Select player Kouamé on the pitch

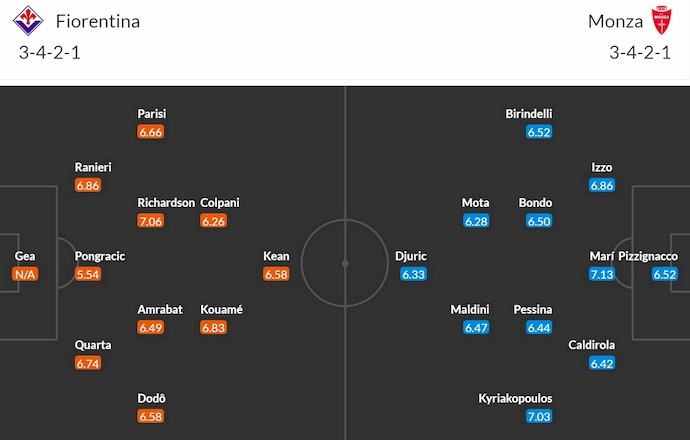(221, 309)
